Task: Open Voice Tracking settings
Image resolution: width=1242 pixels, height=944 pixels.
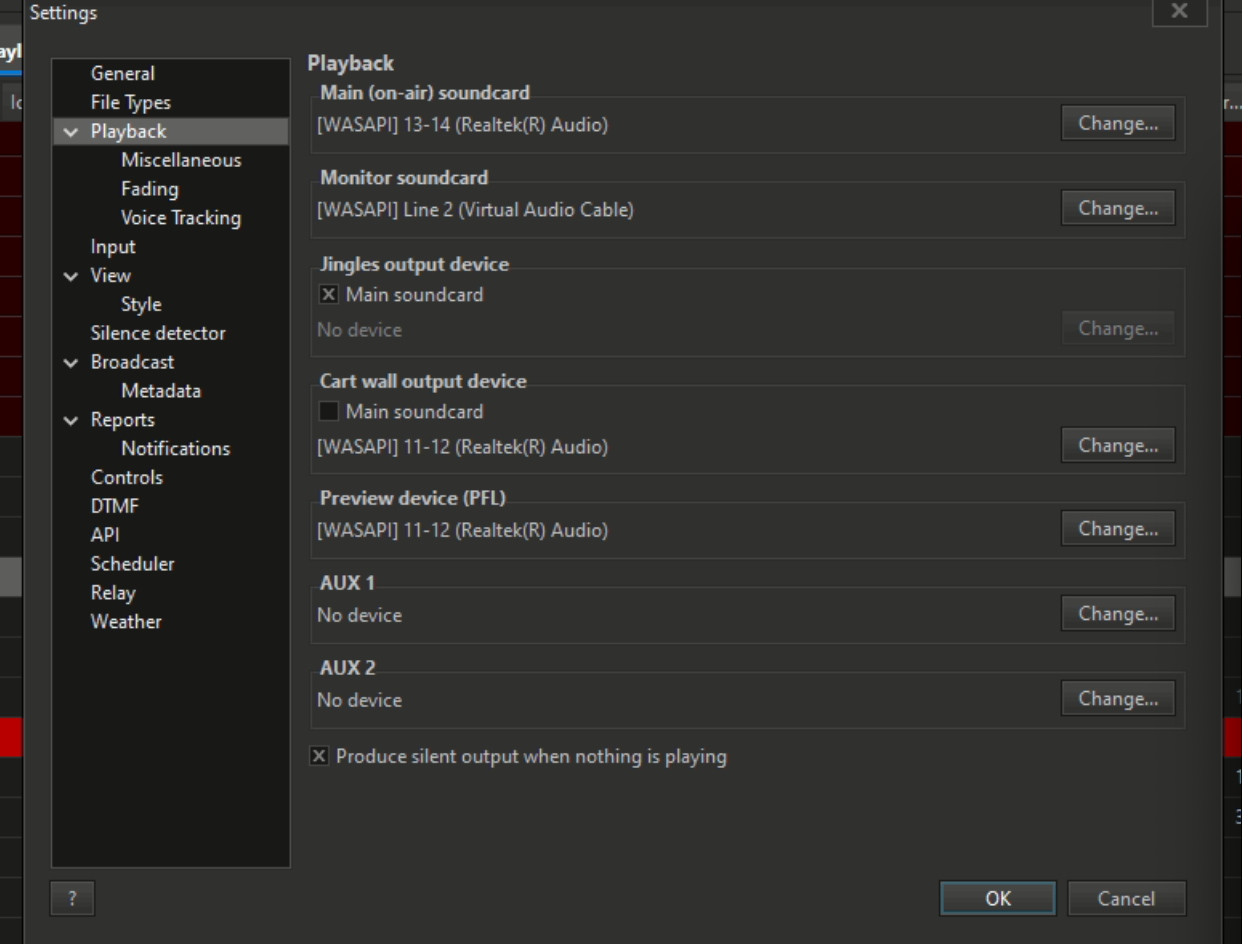Action: [181, 218]
